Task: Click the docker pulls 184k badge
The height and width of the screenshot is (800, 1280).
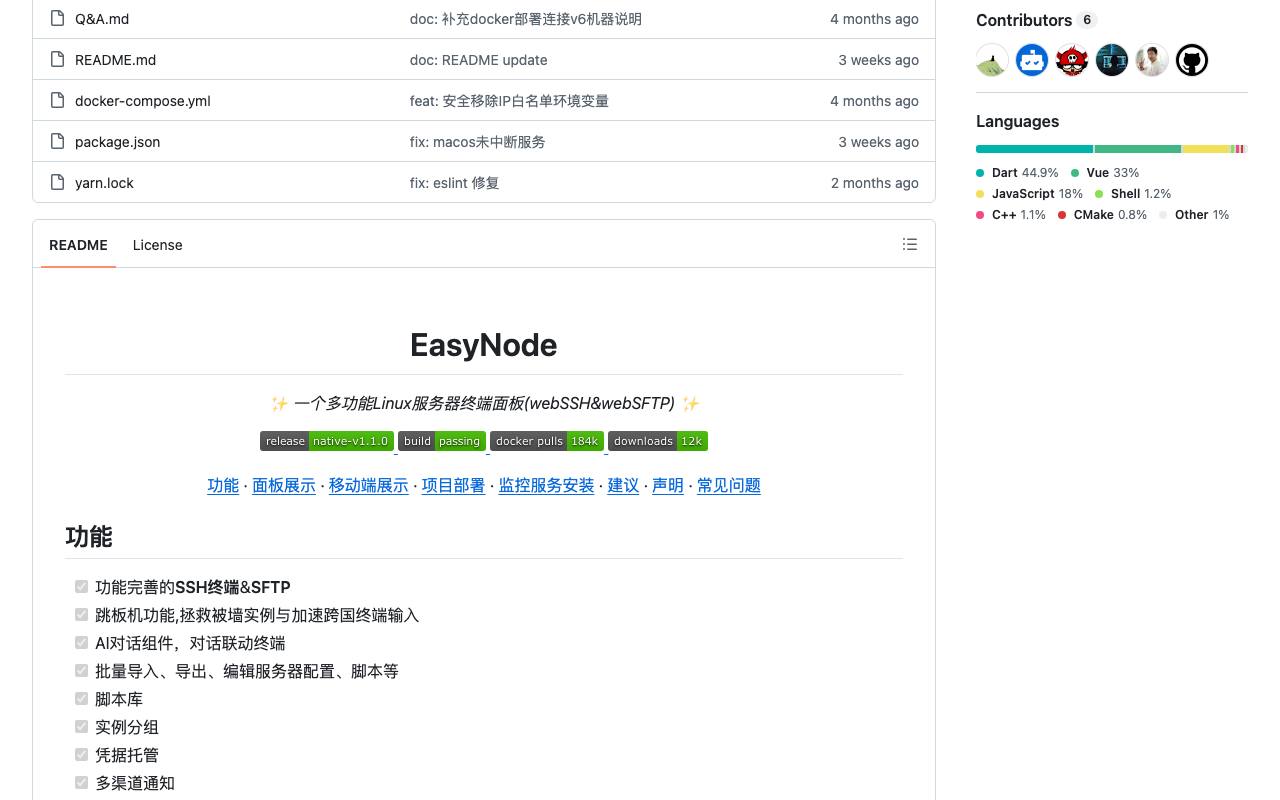Action: [x=547, y=441]
